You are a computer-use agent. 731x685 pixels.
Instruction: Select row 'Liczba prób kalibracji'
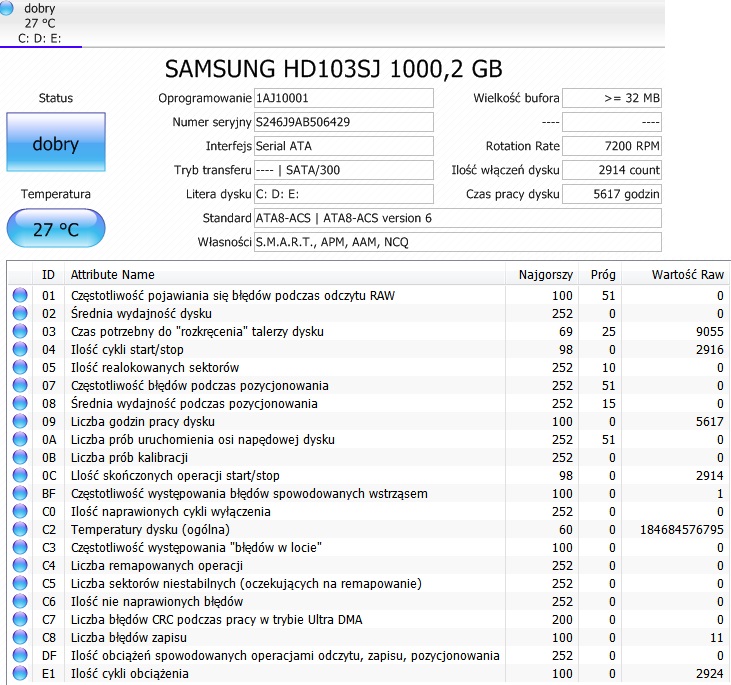pyautogui.click(x=367, y=458)
